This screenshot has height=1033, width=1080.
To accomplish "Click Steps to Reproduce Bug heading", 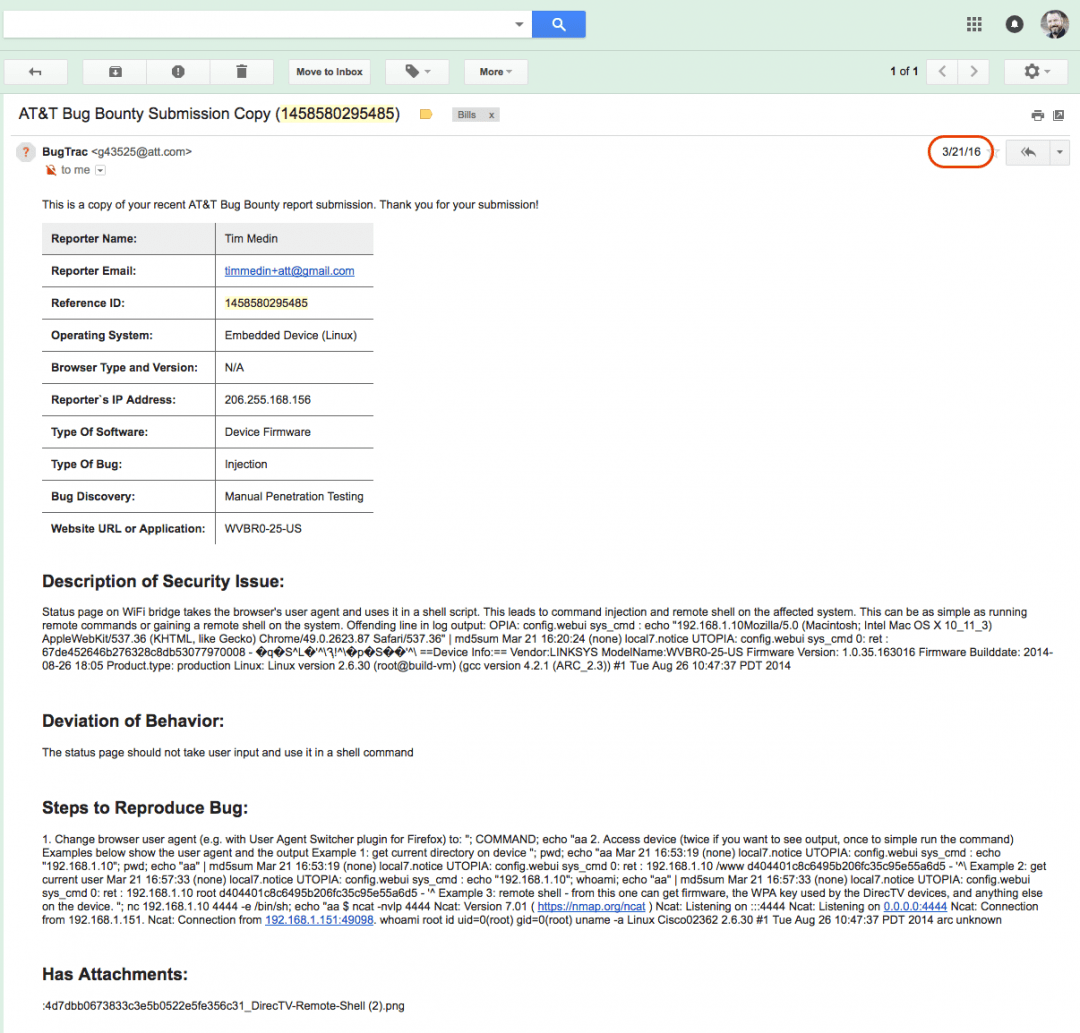I will (145, 807).
